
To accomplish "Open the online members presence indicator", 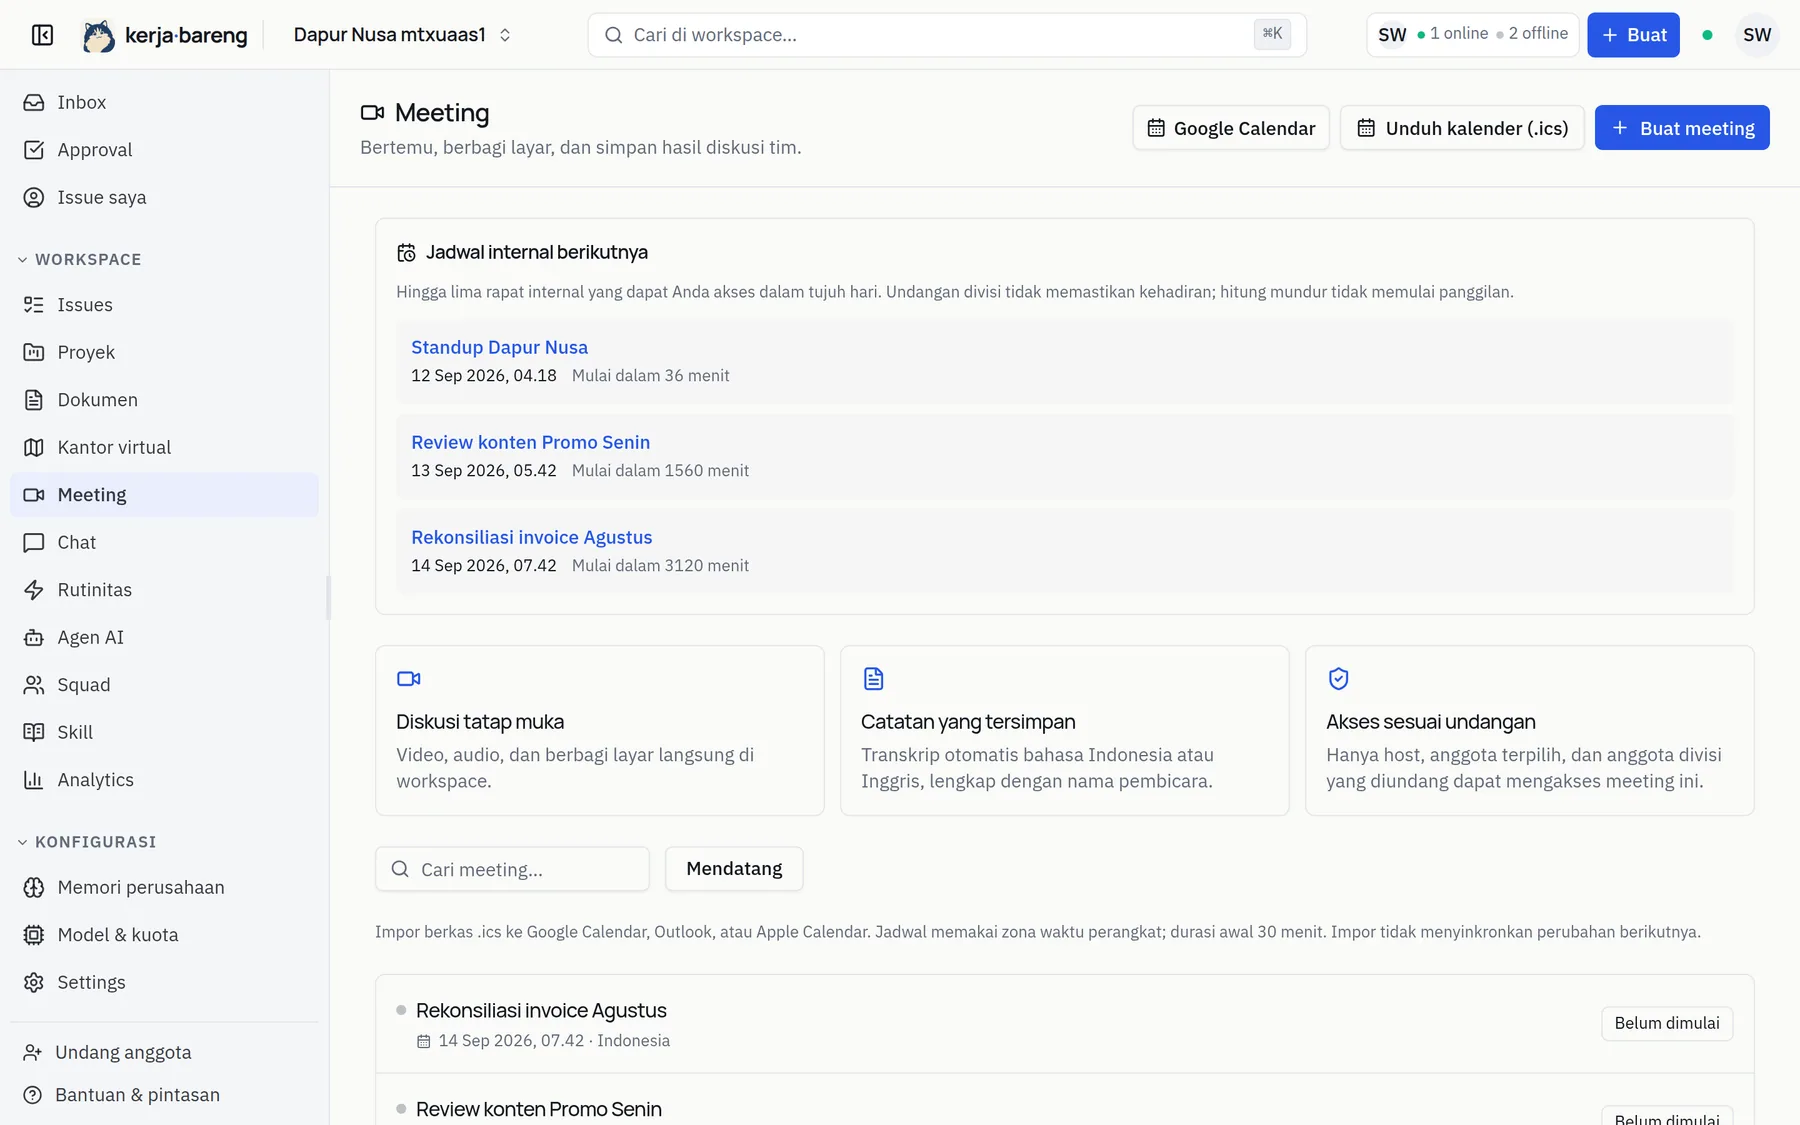I will [1473, 35].
